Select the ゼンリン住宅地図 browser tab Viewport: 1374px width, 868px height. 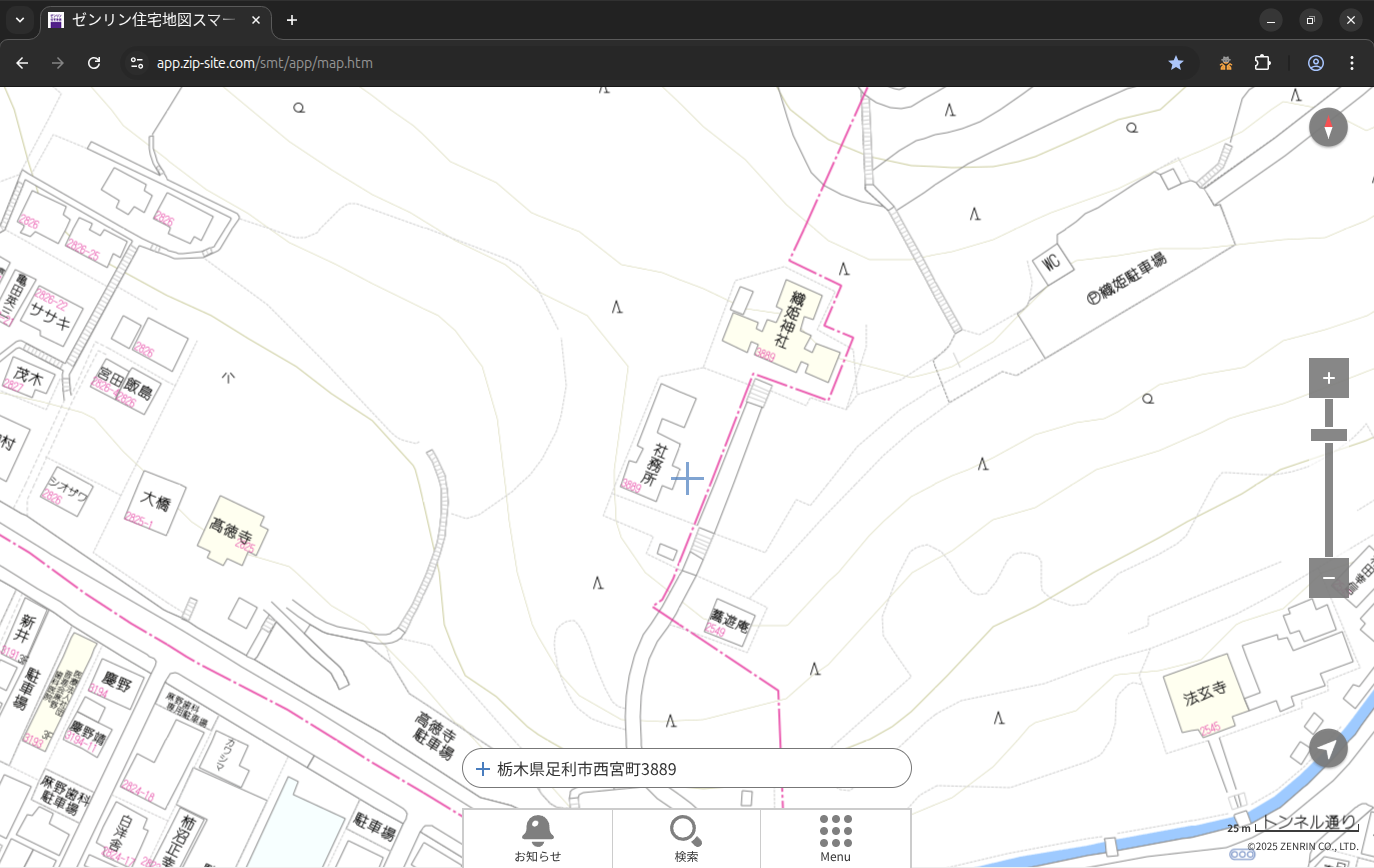[x=155, y=20]
